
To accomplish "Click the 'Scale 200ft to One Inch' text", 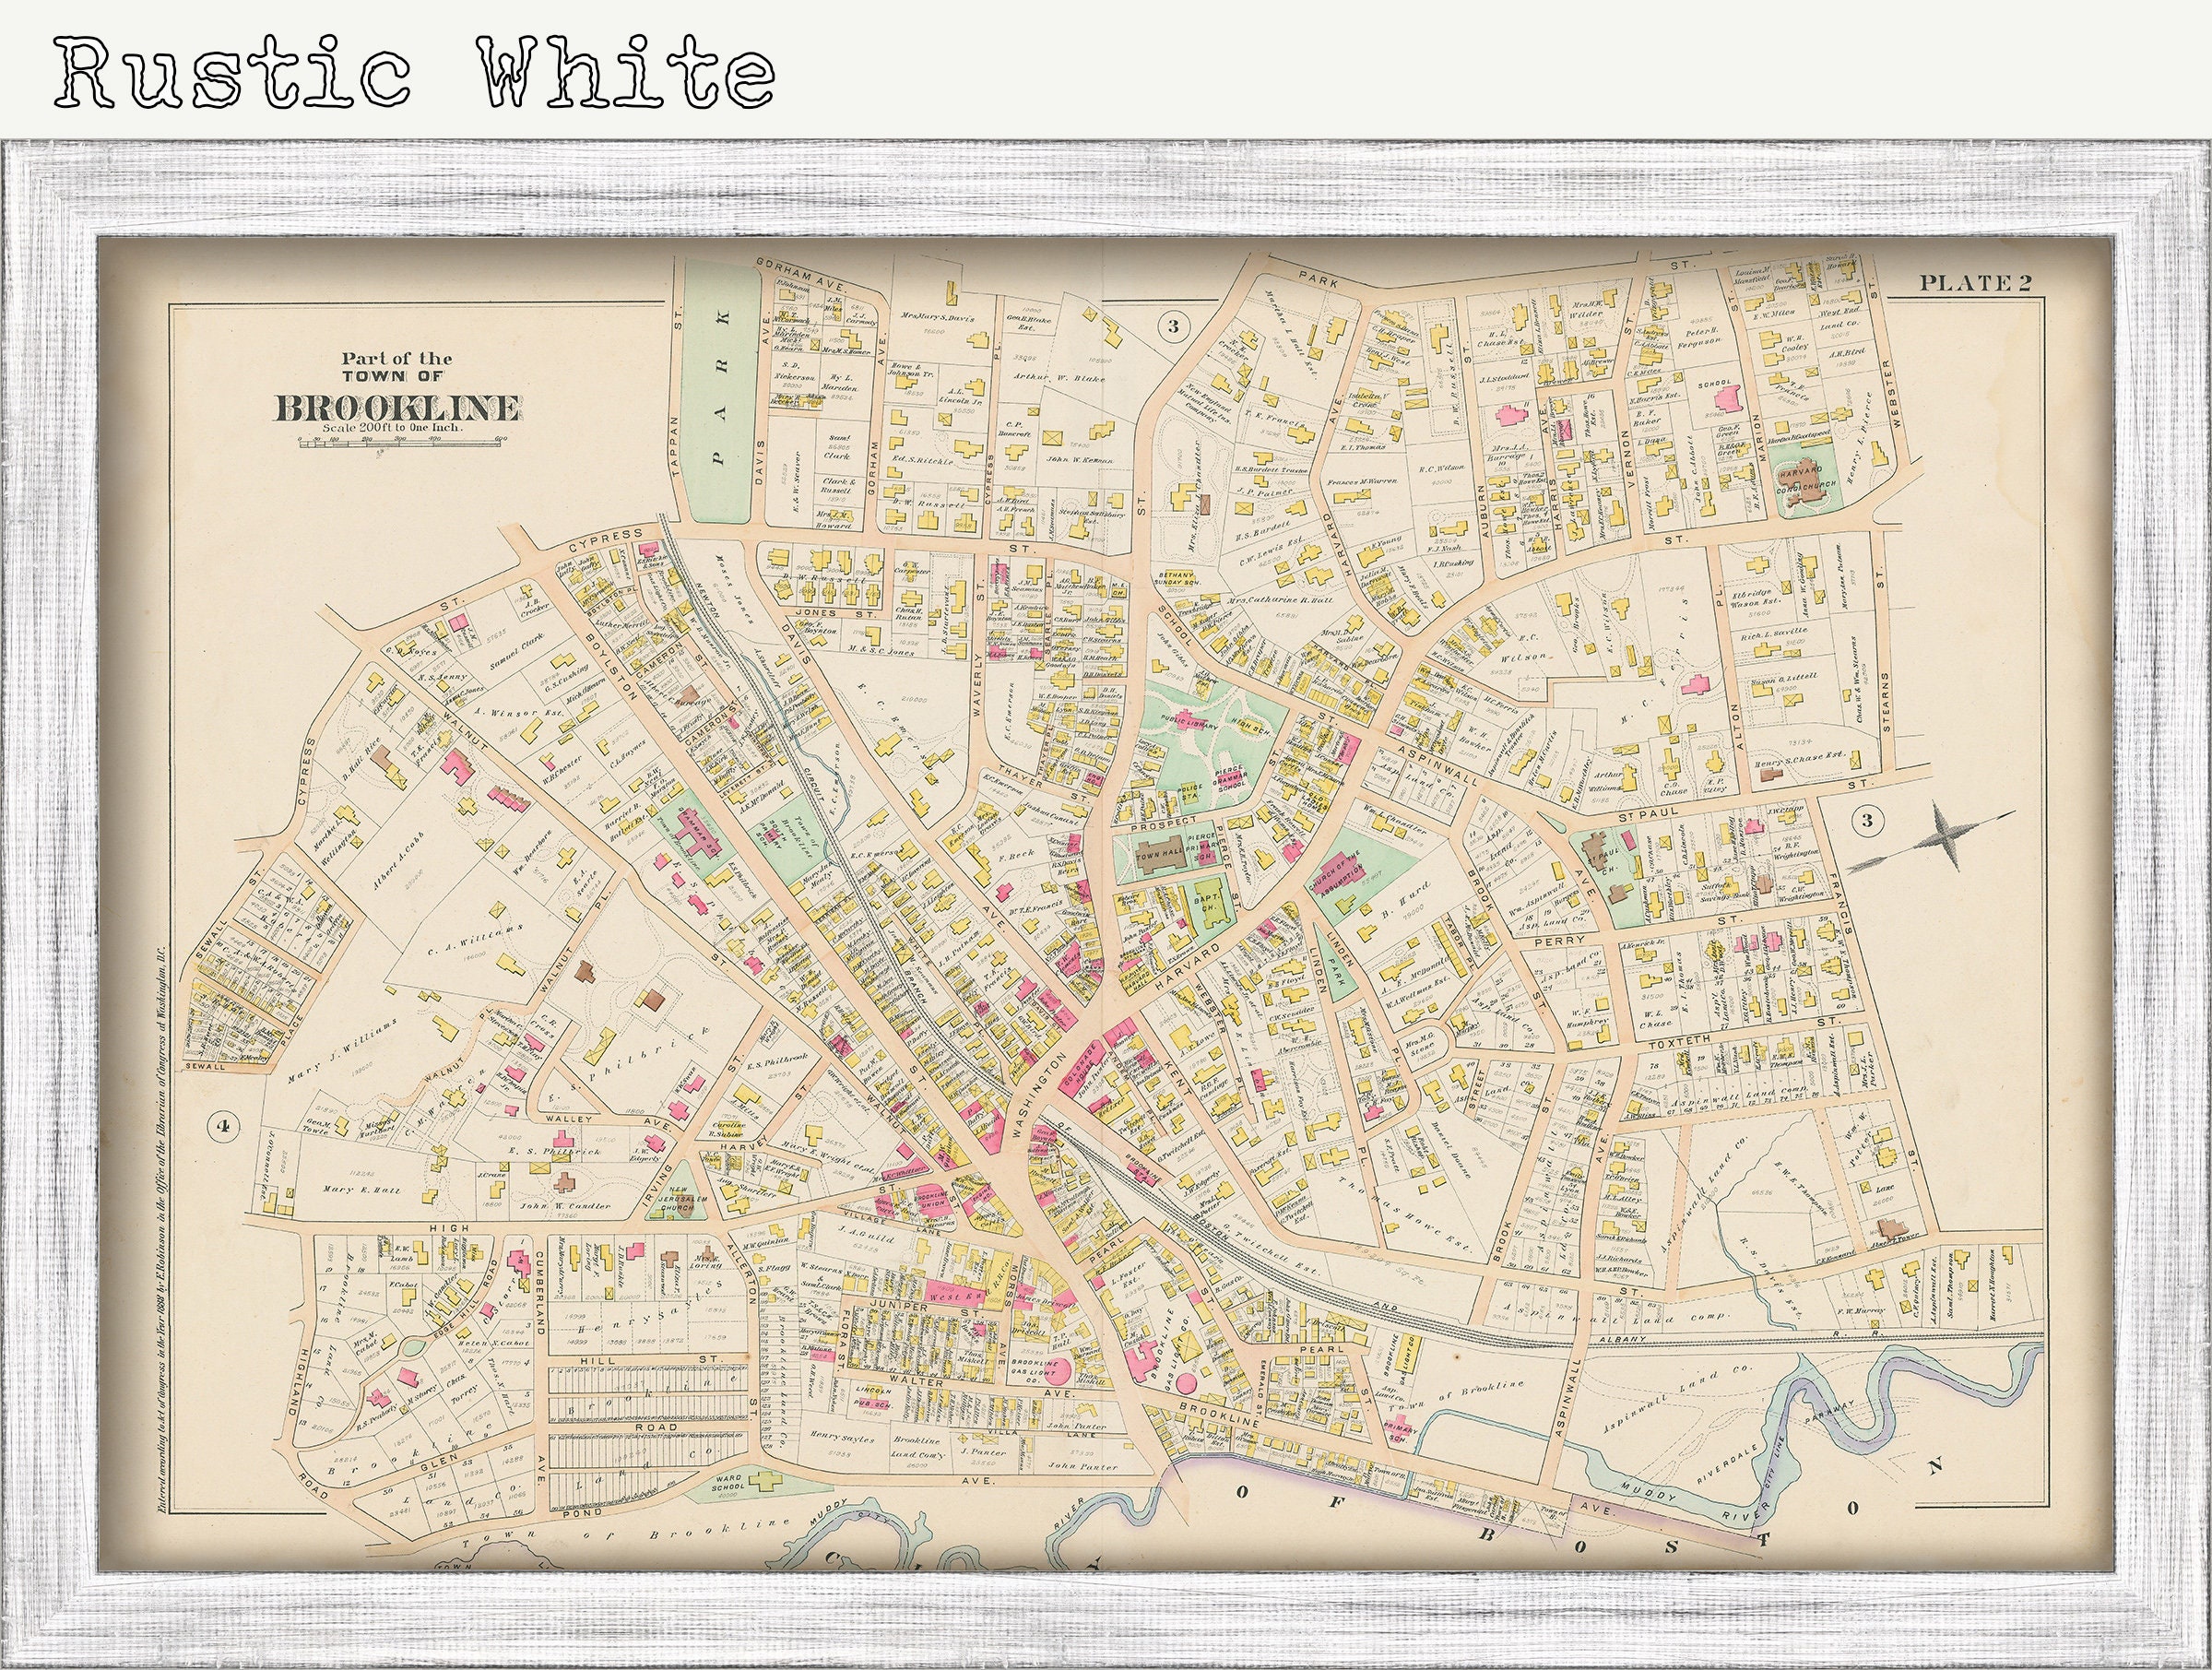I will [395, 428].
